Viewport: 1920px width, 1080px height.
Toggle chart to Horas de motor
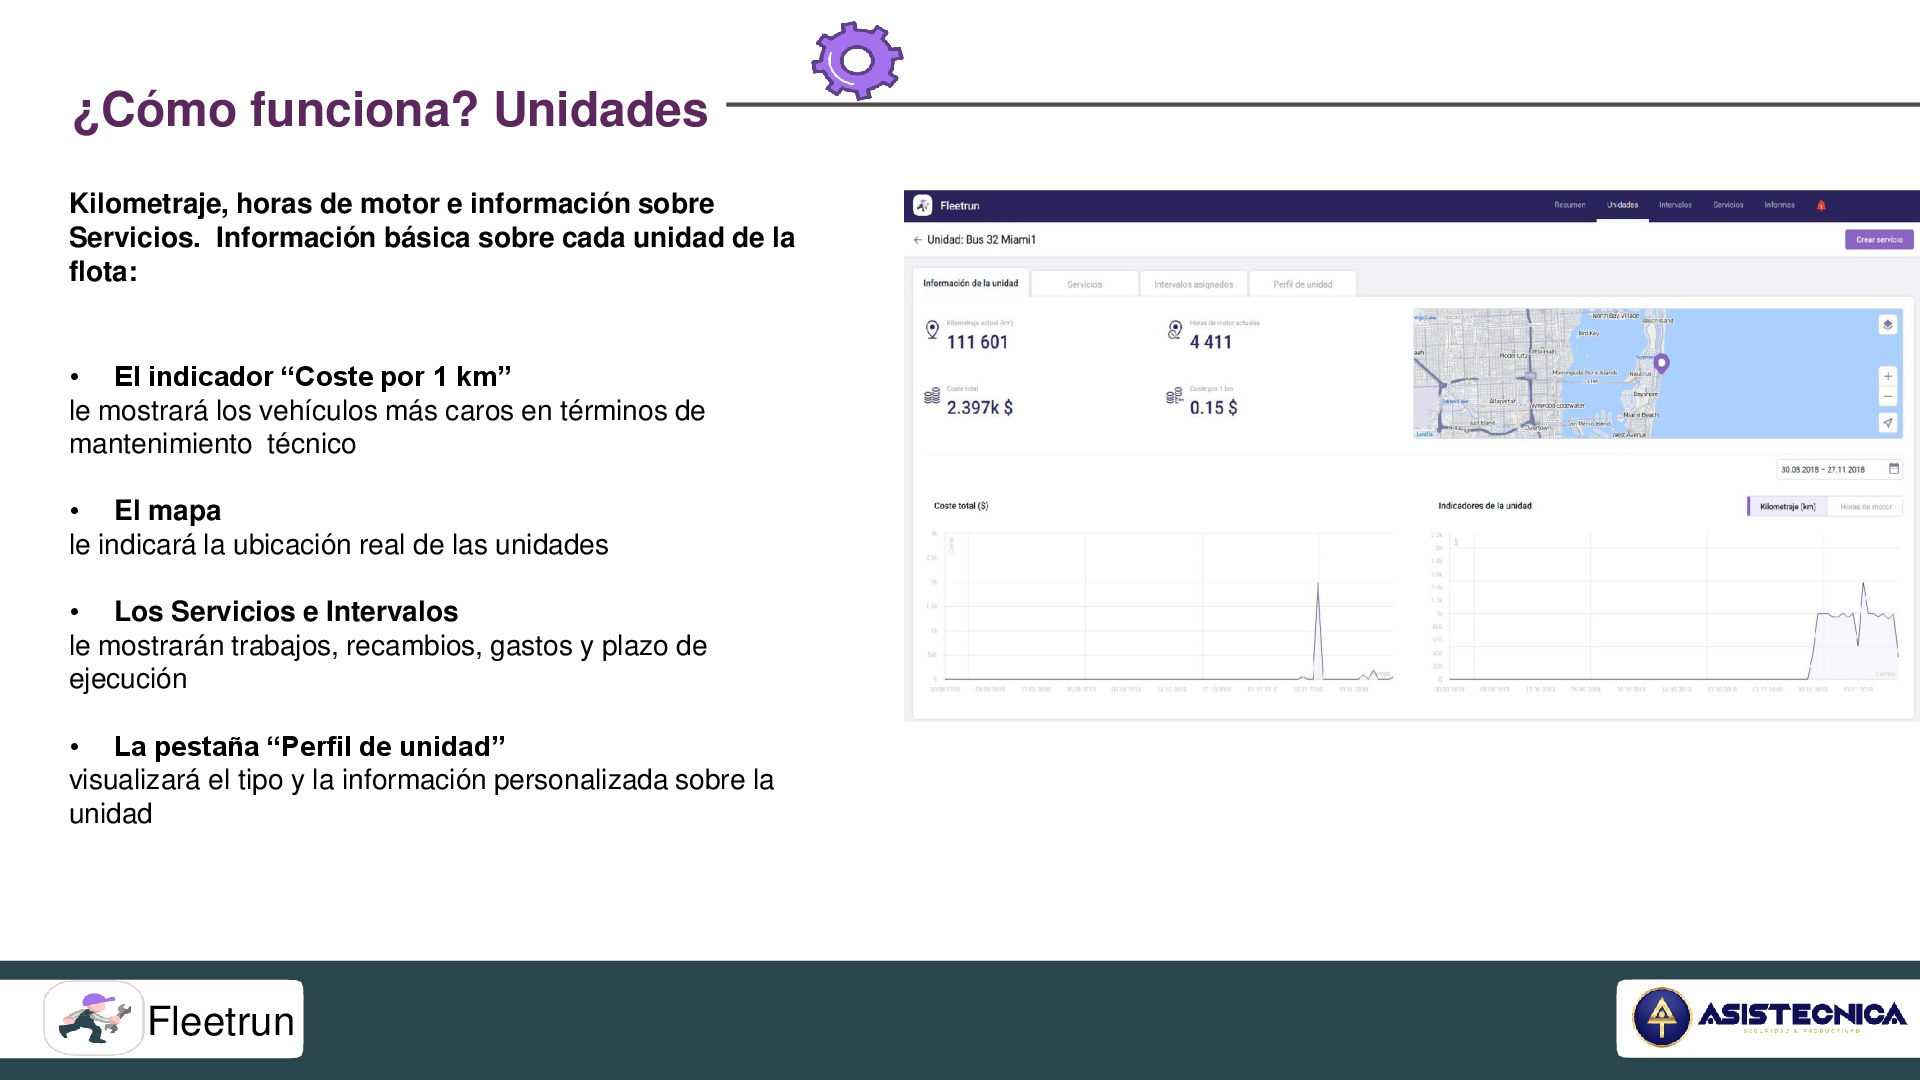click(1865, 507)
